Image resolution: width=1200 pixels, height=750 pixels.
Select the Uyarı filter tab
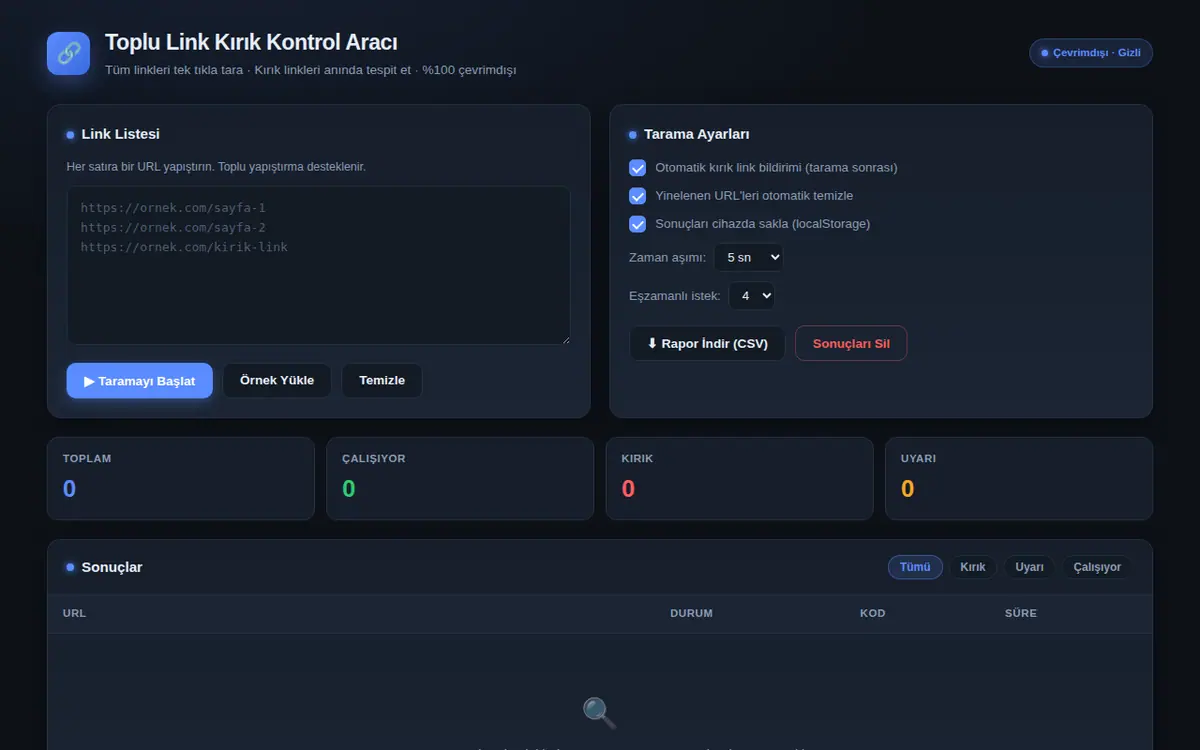1029,567
